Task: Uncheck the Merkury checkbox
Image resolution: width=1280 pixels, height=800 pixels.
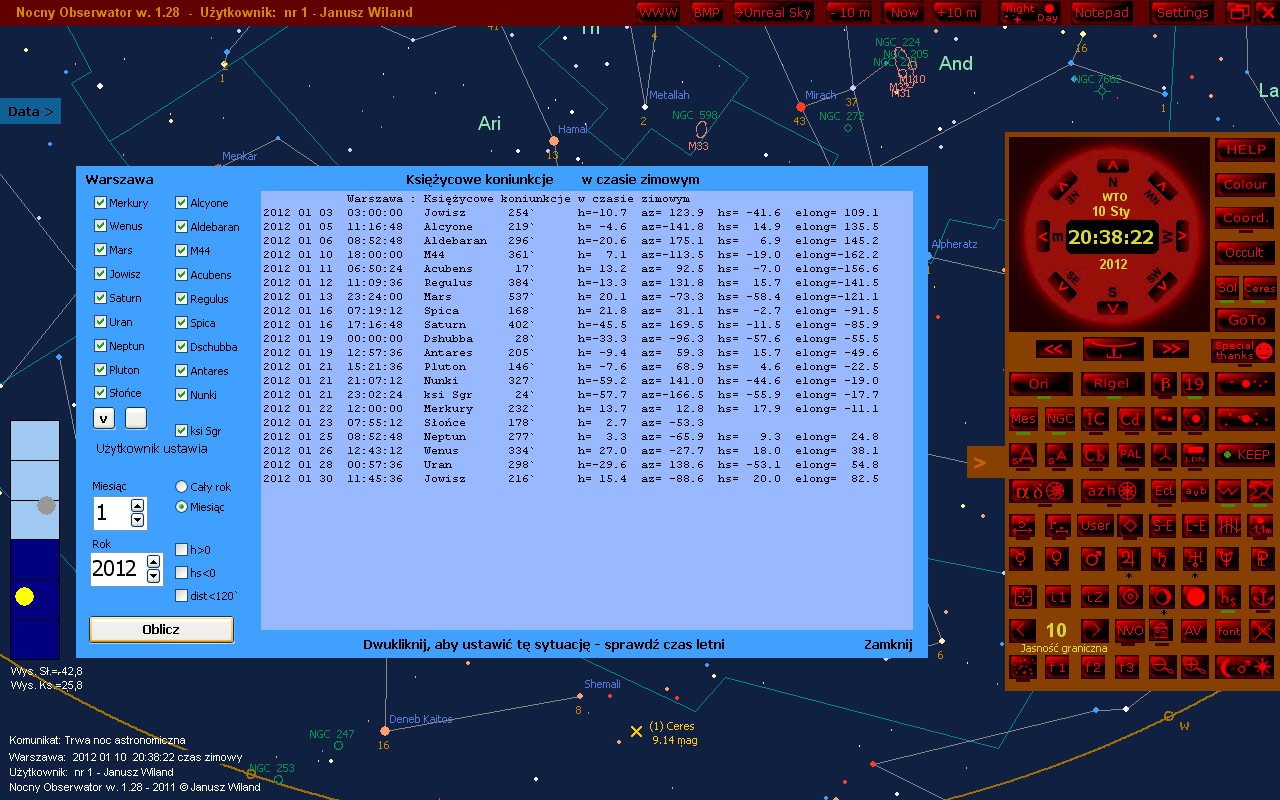Action: 100,203
